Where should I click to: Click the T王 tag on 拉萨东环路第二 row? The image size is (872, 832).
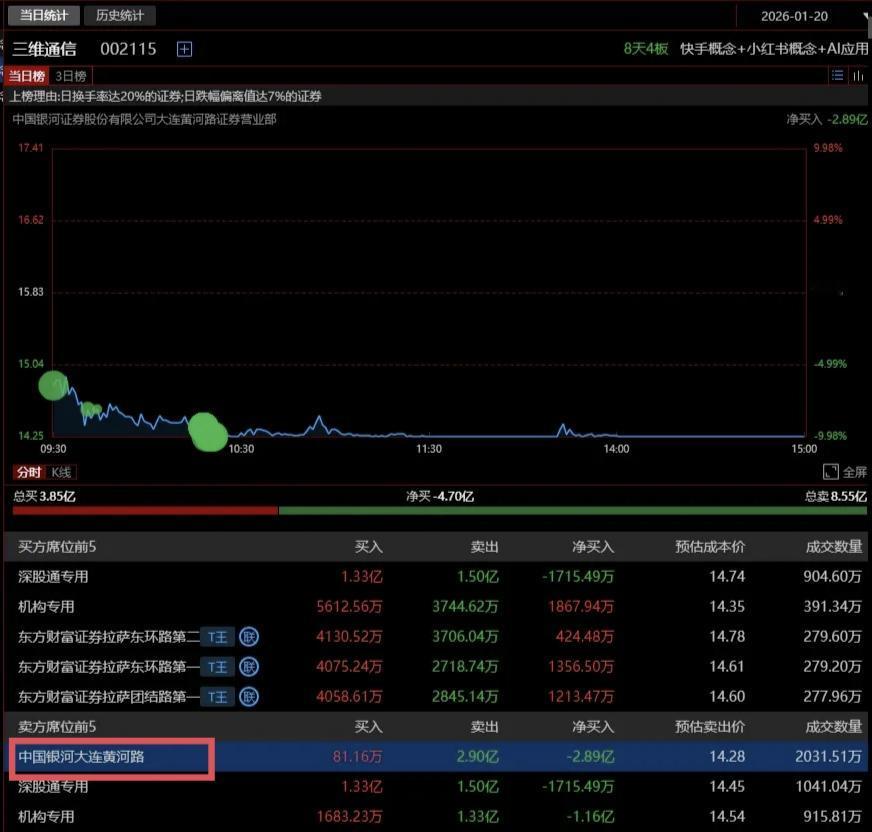pos(217,637)
